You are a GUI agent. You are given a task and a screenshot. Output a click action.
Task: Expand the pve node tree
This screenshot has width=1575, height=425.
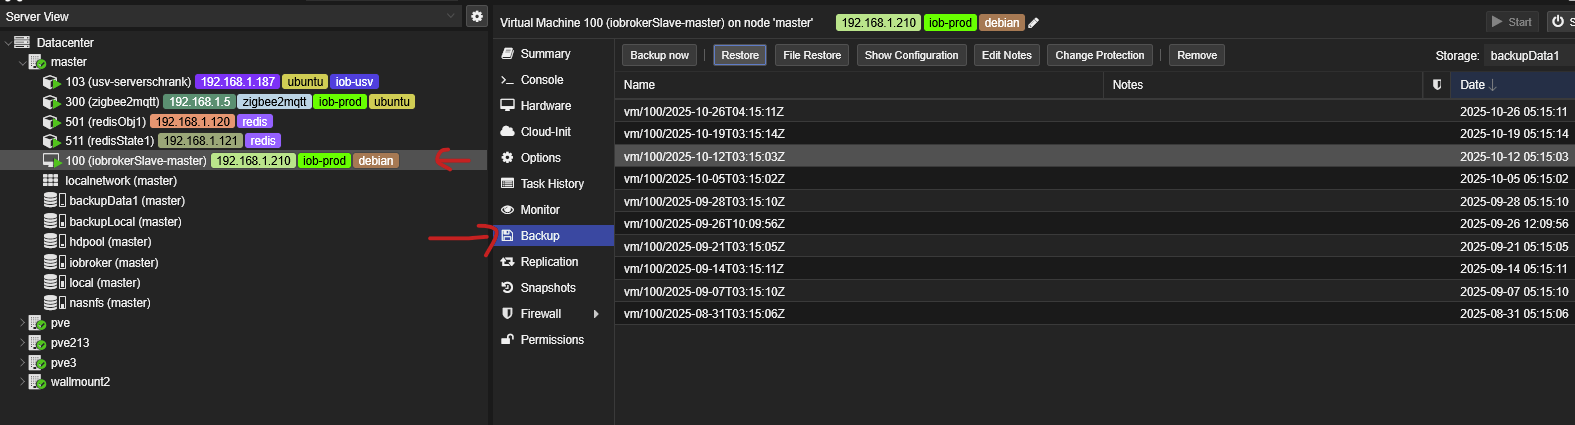click(22, 323)
